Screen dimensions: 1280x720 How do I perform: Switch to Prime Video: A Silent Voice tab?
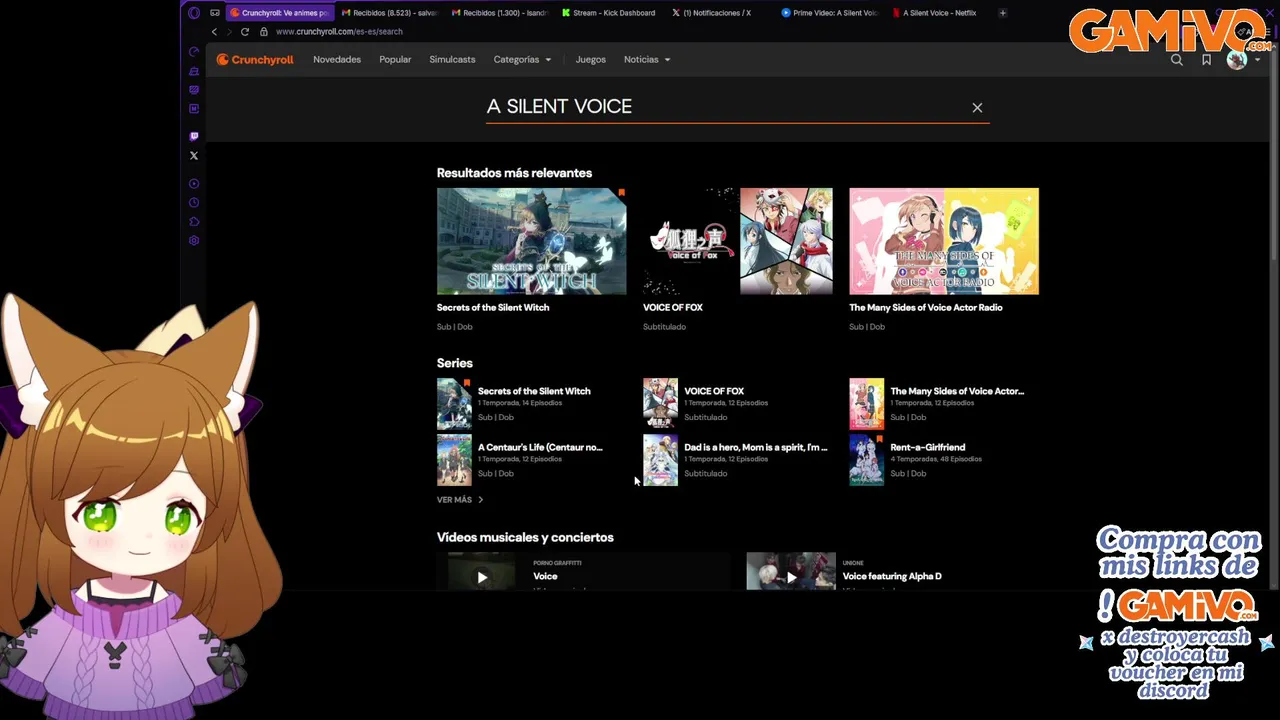tap(829, 13)
